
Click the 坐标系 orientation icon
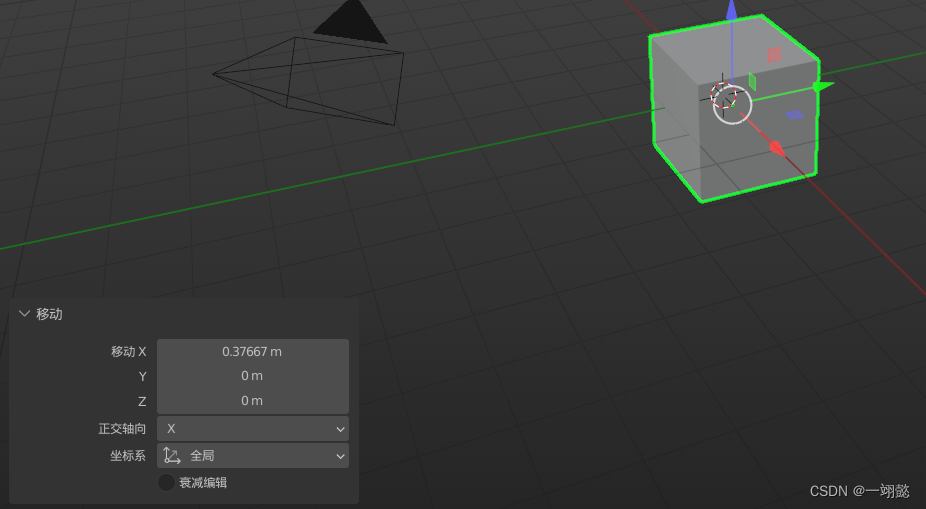click(x=172, y=455)
